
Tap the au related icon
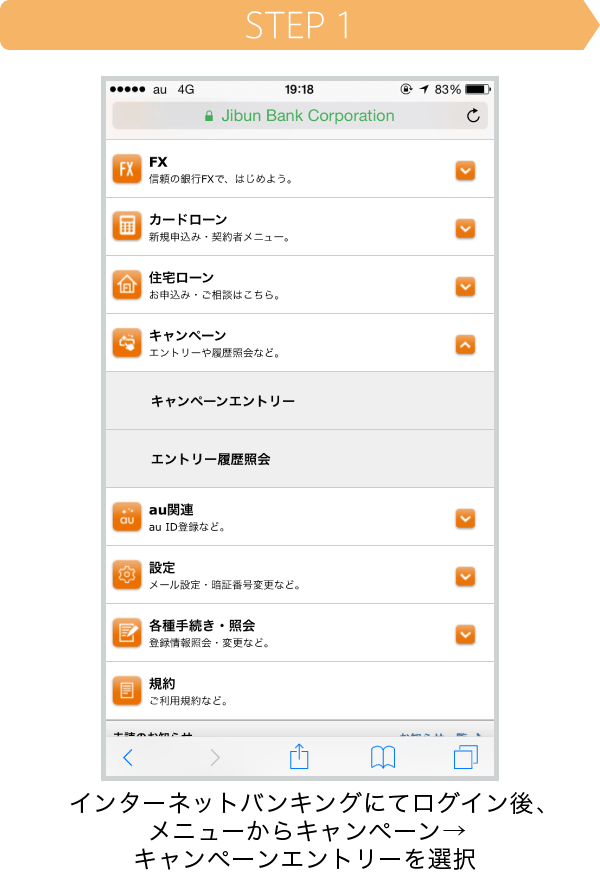point(127,517)
